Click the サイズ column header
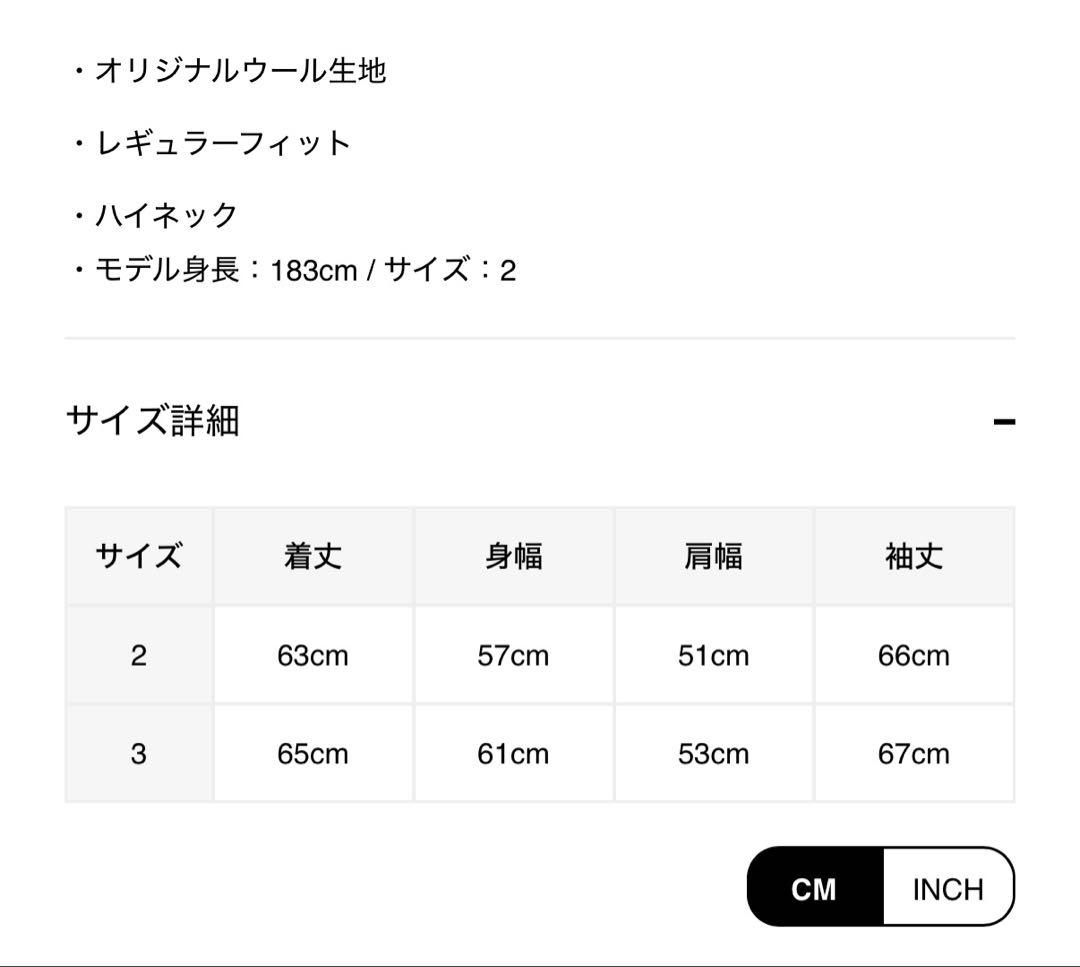1080x967 pixels. [x=139, y=556]
